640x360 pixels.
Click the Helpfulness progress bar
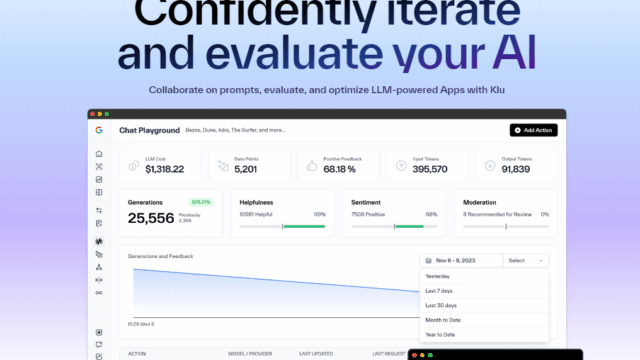[x=282, y=226]
